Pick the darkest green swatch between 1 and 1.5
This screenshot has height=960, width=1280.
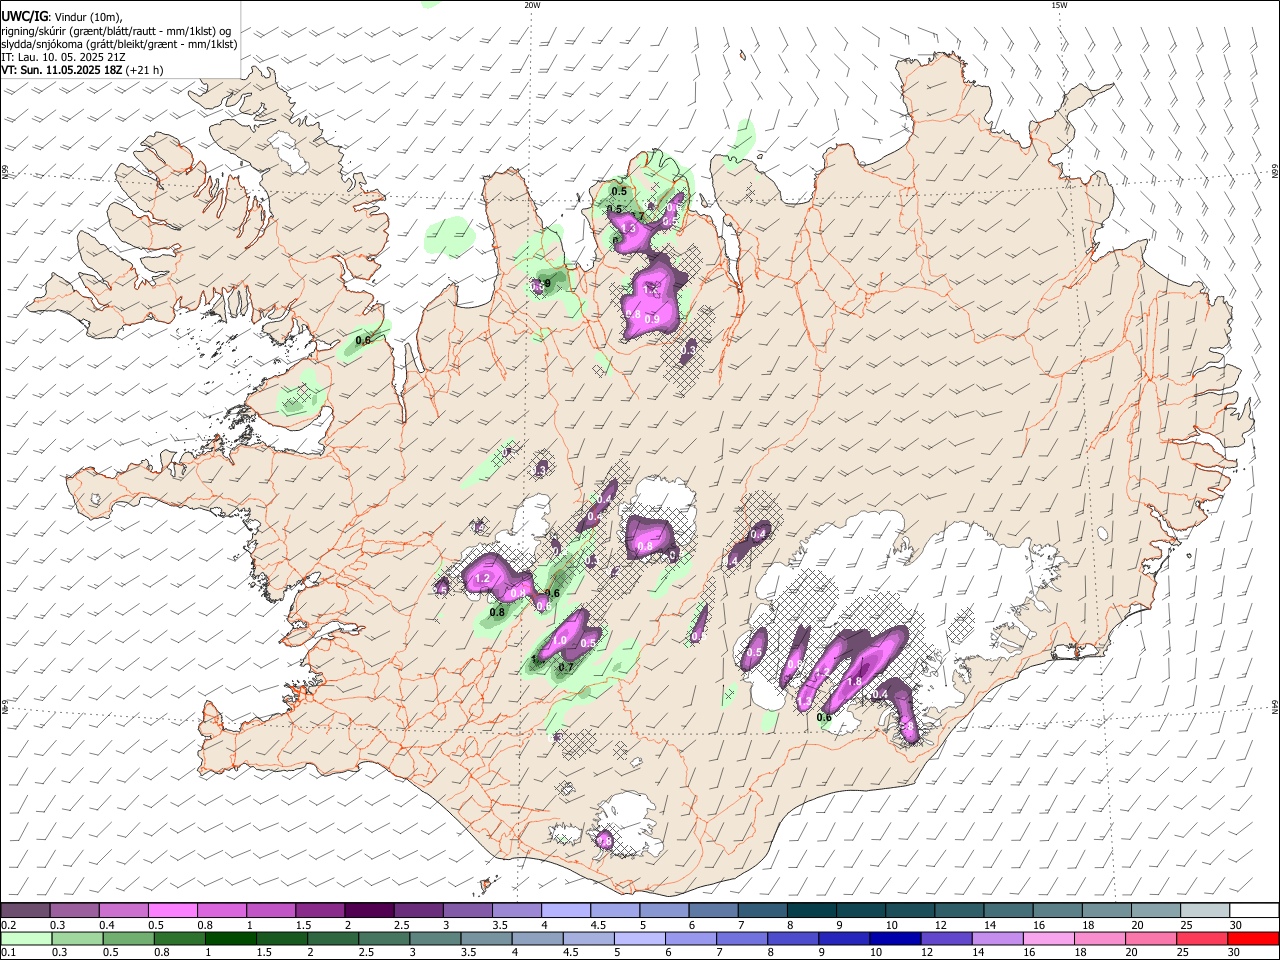[230, 939]
